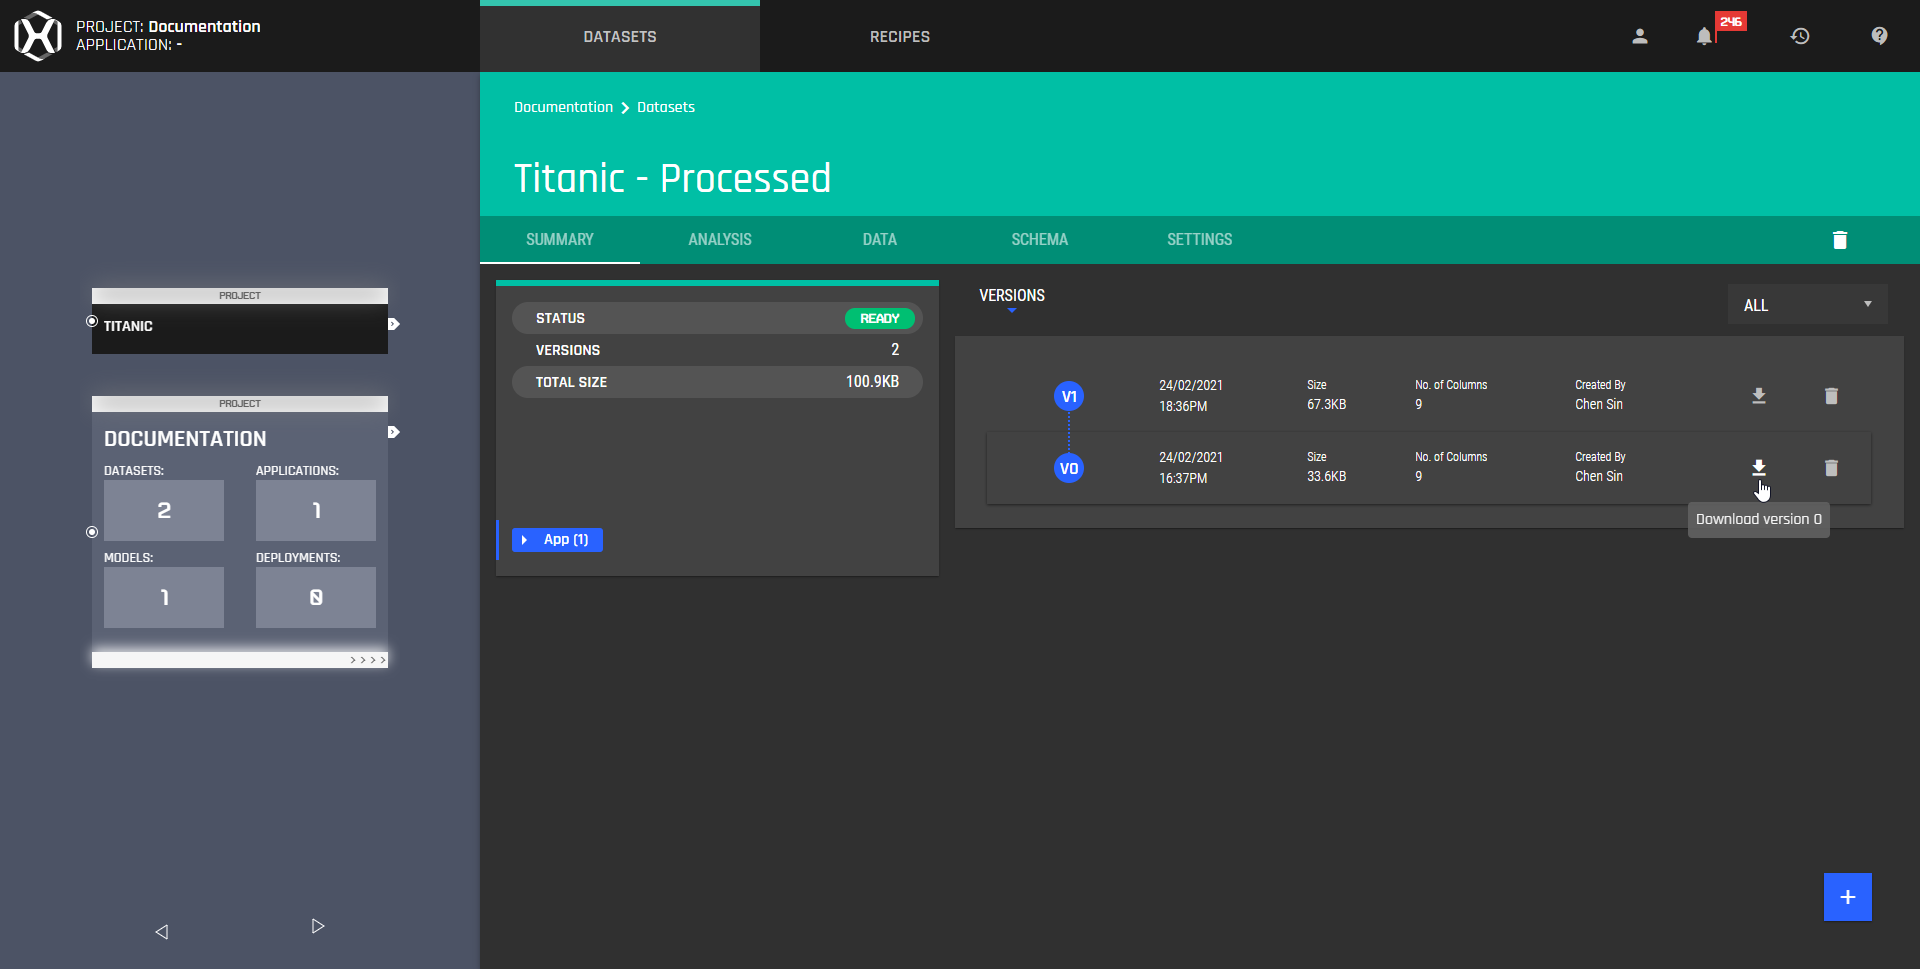Go to next project with right arrow

pos(318,926)
